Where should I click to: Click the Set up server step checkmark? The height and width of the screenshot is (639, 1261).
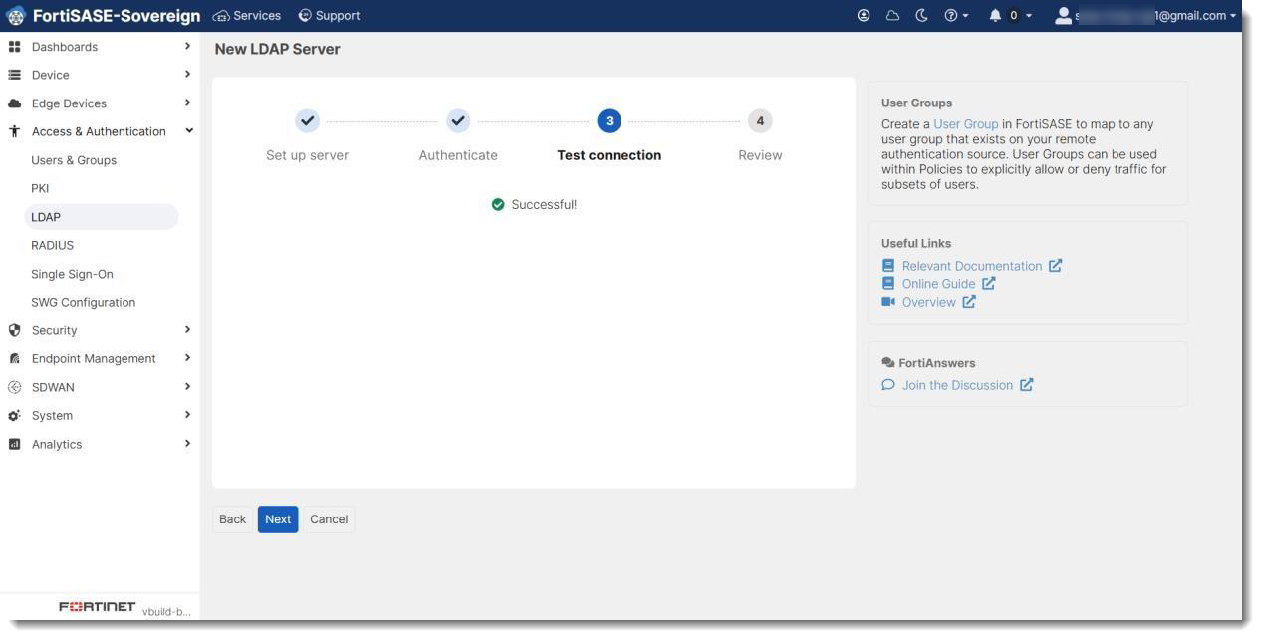[x=307, y=121]
